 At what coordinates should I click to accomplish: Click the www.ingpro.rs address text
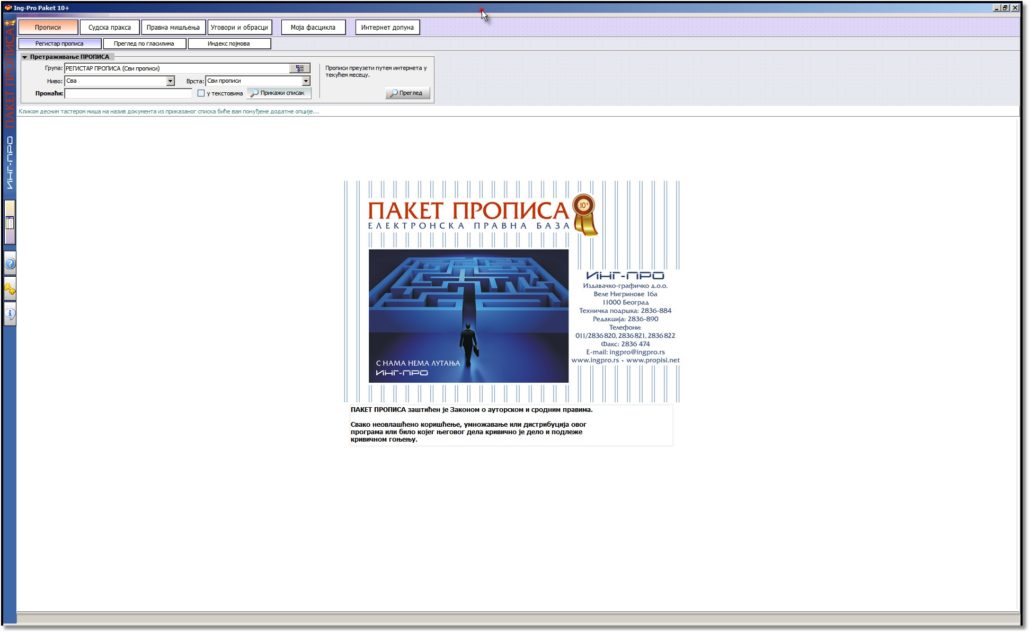pyautogui.click(x=595, y=360)
